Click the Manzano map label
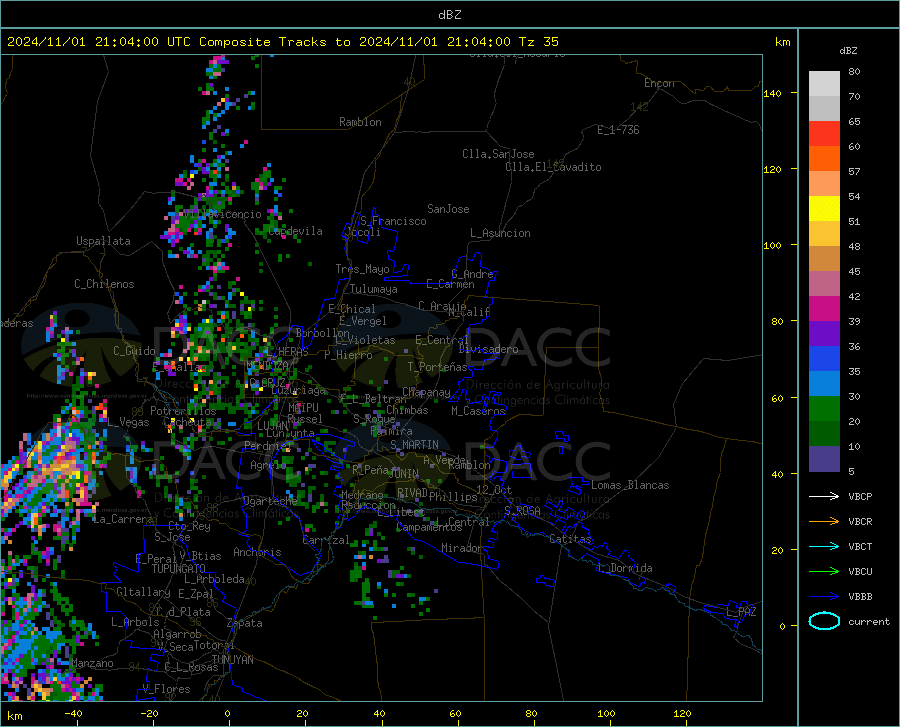The image size is (900, 727). click(x=92, y=663)
